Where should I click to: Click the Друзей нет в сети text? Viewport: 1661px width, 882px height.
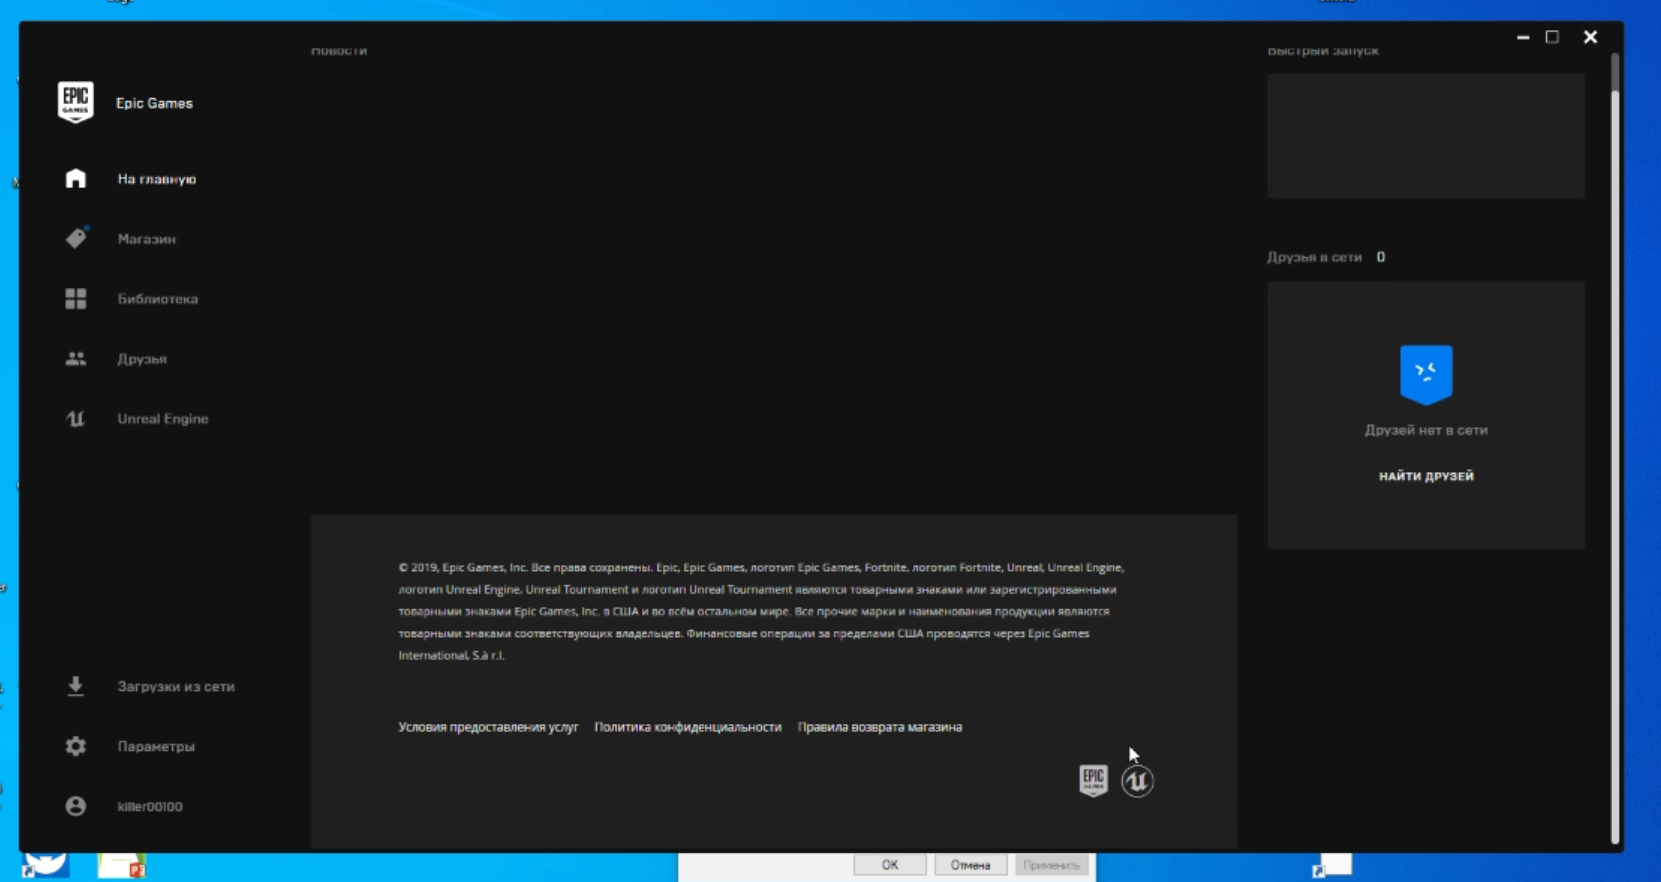pyautogui.click(x=1426, y=430)
